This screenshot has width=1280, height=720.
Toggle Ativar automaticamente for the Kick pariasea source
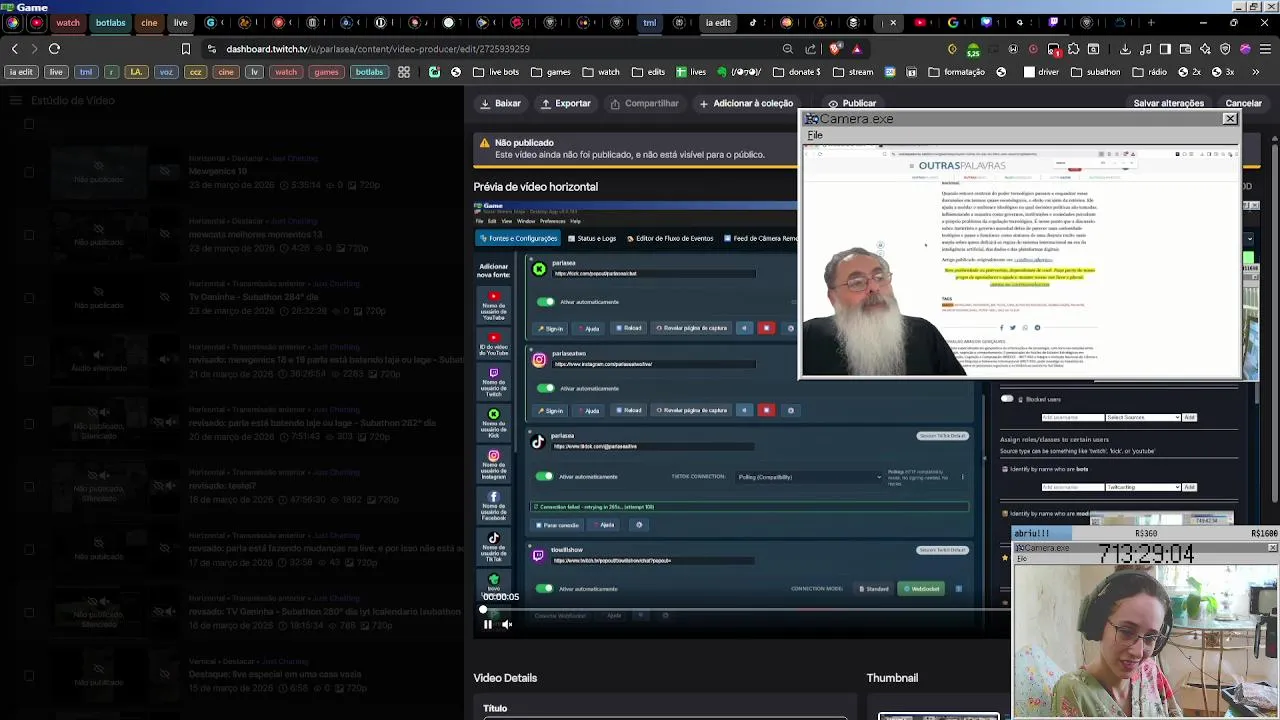(x=545, y=302)
